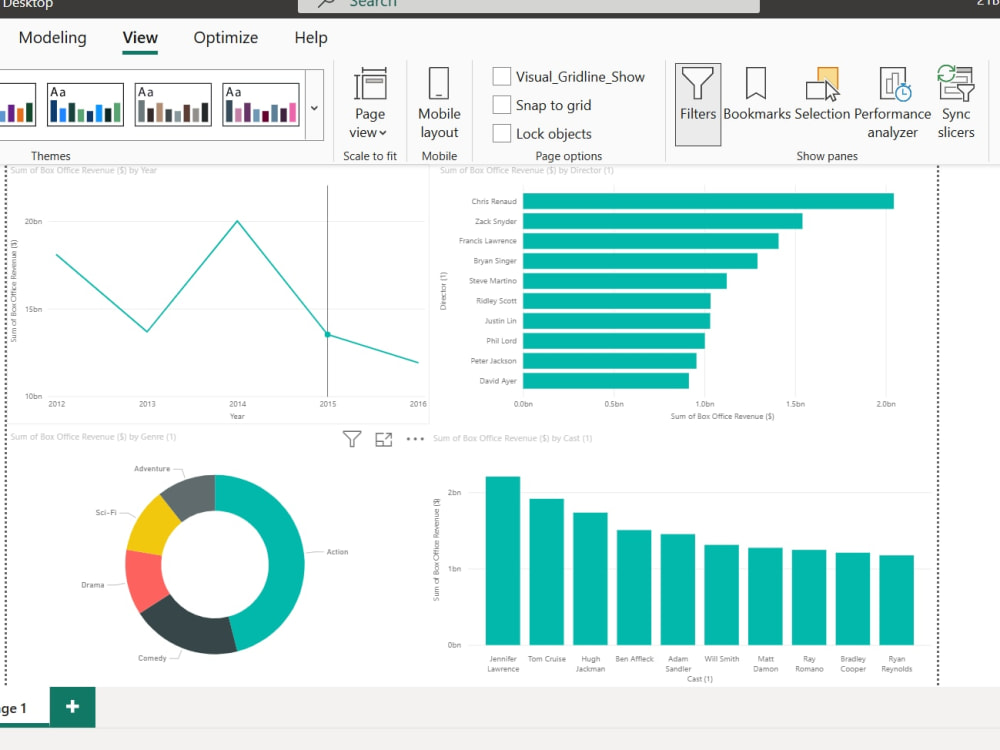1000x750 pixels.
Task: Click the Ben Affleck column
Action: (634, 587)
